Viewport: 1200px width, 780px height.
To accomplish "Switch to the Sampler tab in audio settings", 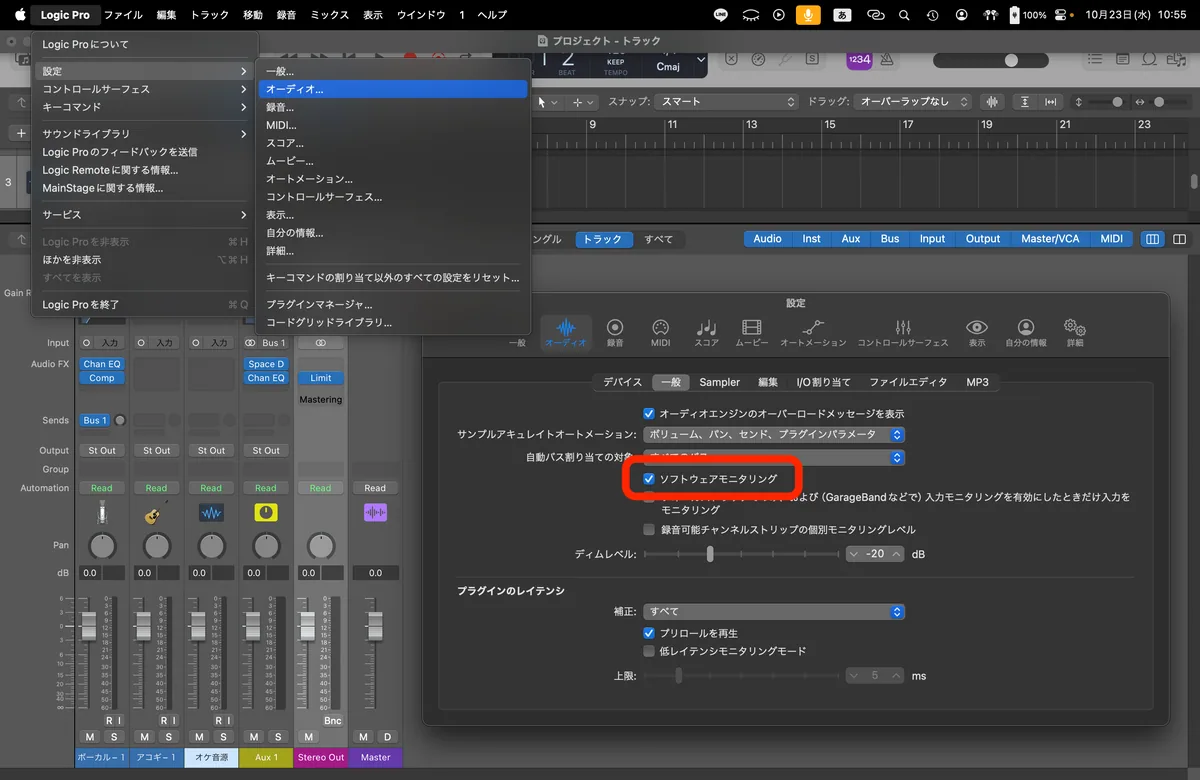I will [x=720, y=382].
